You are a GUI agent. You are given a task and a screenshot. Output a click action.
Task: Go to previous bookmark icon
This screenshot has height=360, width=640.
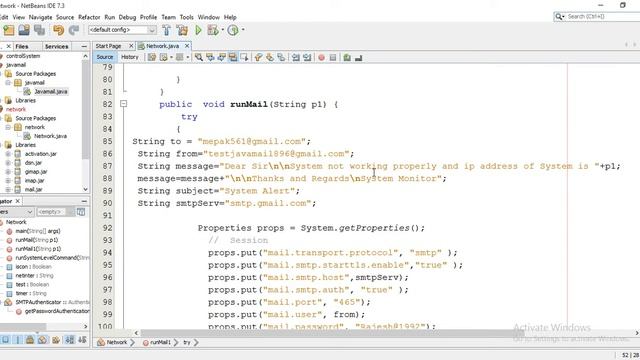(x=258, y=58)
